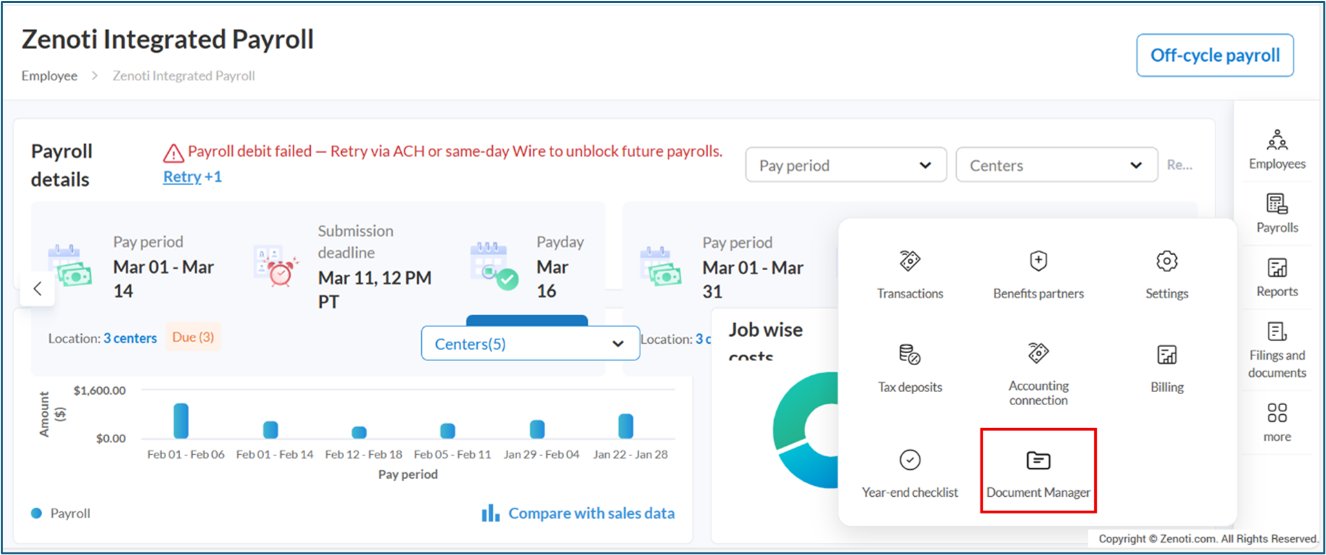
Task: Click Zenoti Integrated Payroll breadcrumb
Action: click(x=184, y=75)
